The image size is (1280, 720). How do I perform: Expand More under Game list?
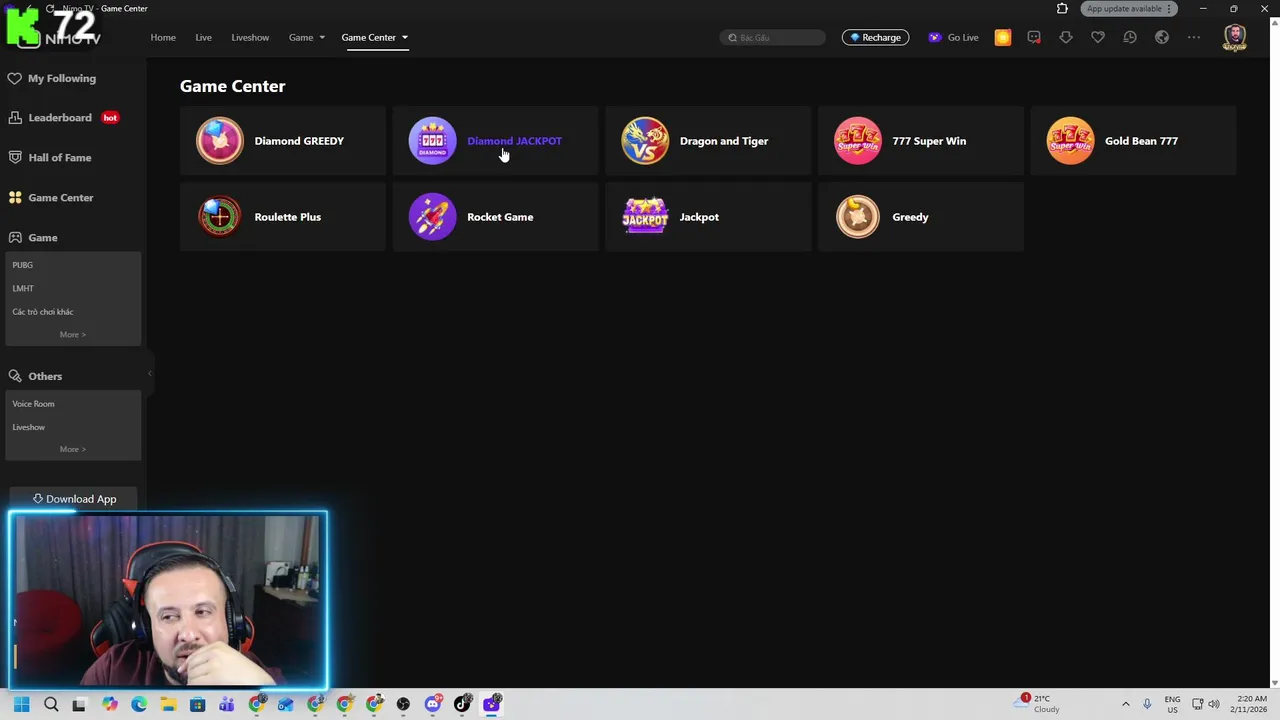click(73, 334)
